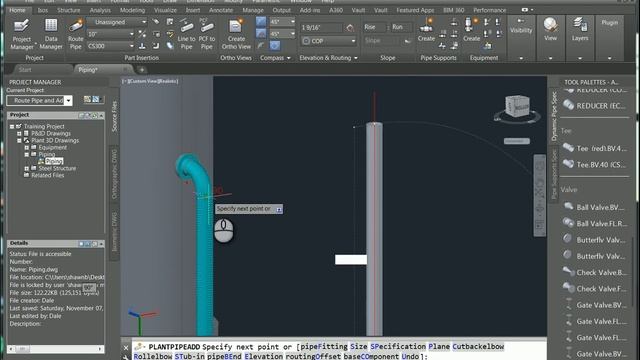Click the Line to Pipe tool
This screenshot has width=640, height=360.
187,34
